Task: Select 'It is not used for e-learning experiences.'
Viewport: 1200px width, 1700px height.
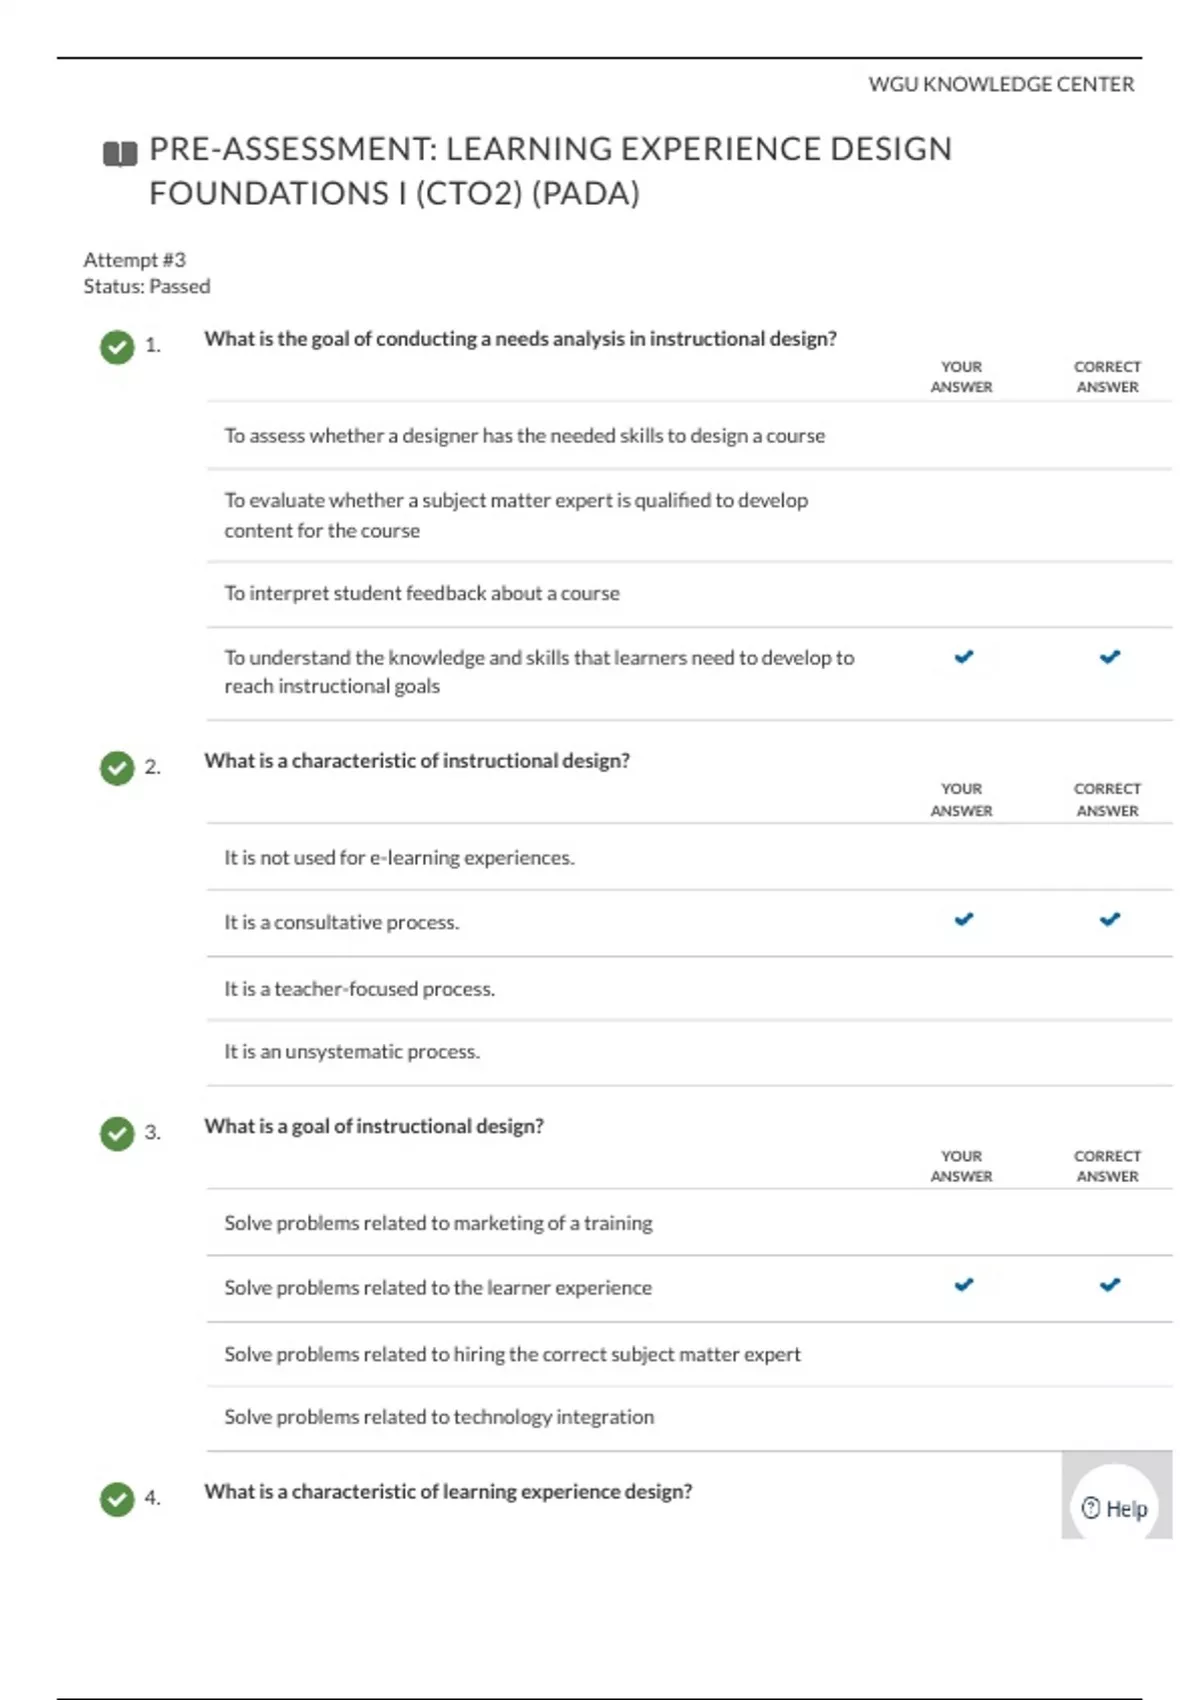Action: pyautogui.click(x=399, y=858)
